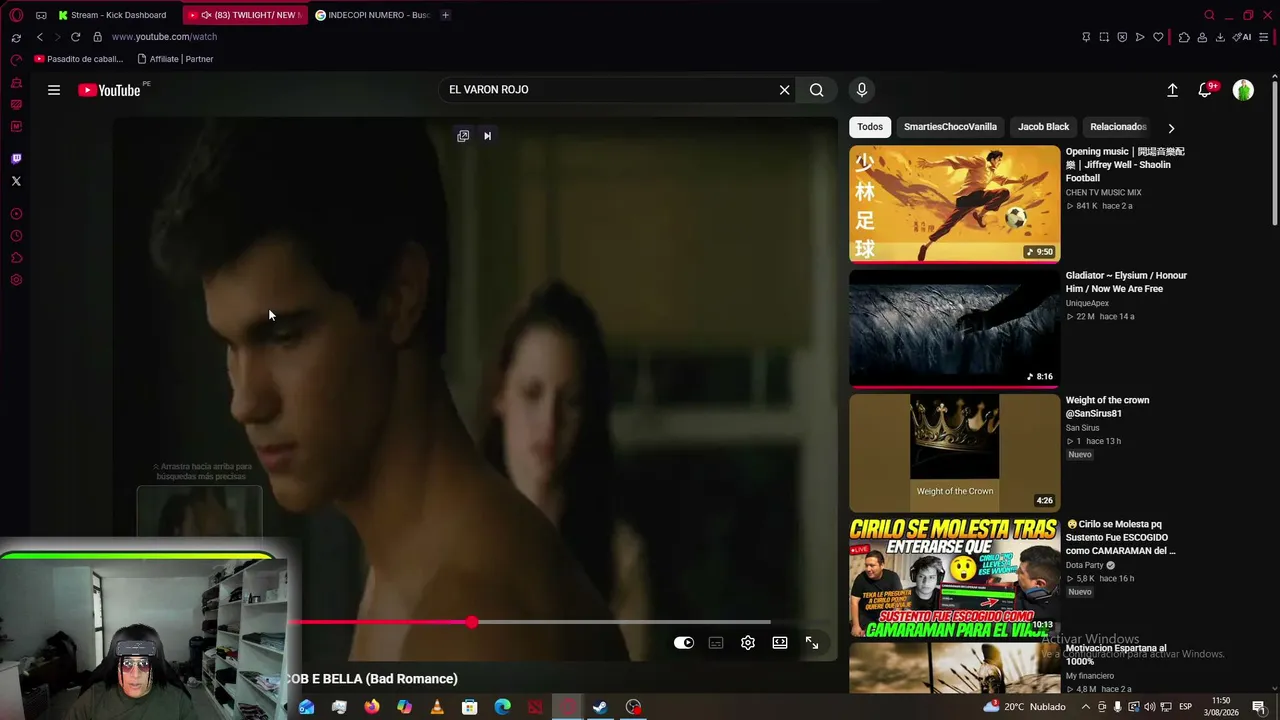Select the Relacionados filter chip
Screen dimensions: 1280x720
[1118, 127]
